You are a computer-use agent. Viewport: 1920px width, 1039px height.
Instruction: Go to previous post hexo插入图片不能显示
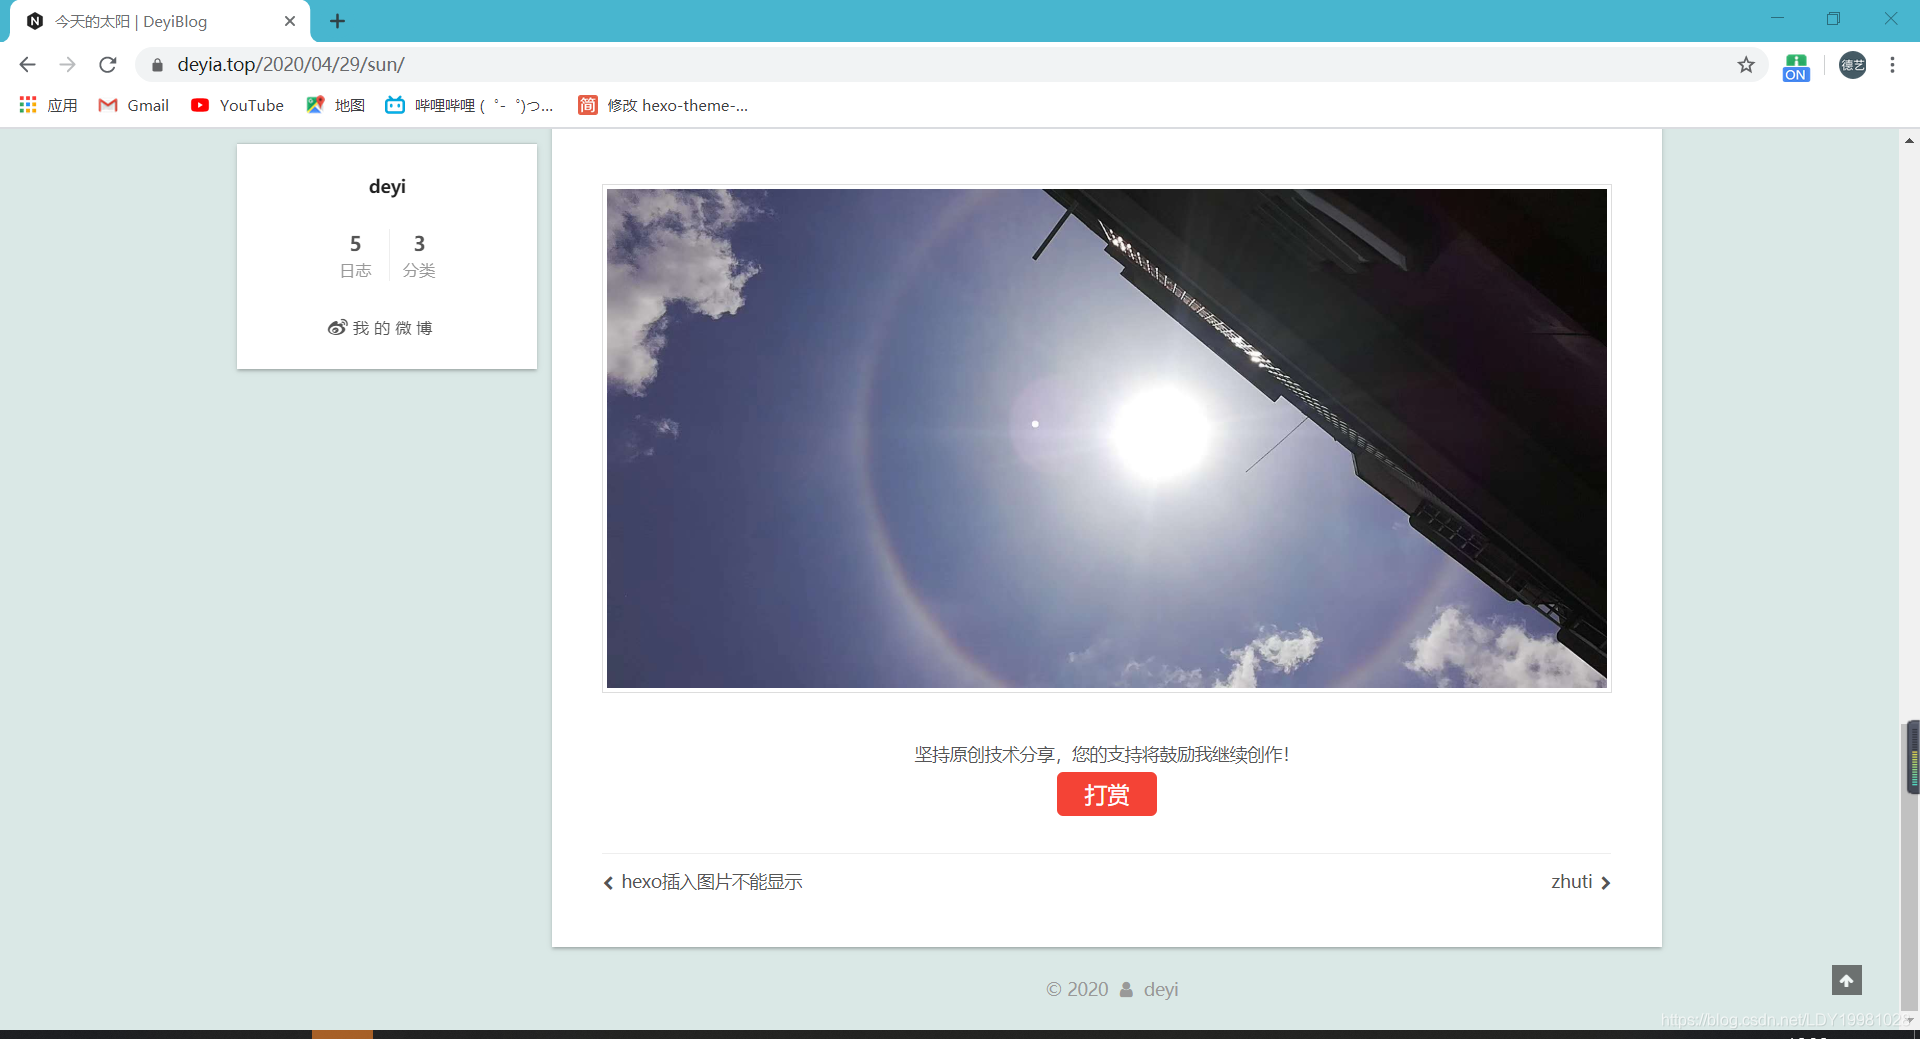pos(703,882)
